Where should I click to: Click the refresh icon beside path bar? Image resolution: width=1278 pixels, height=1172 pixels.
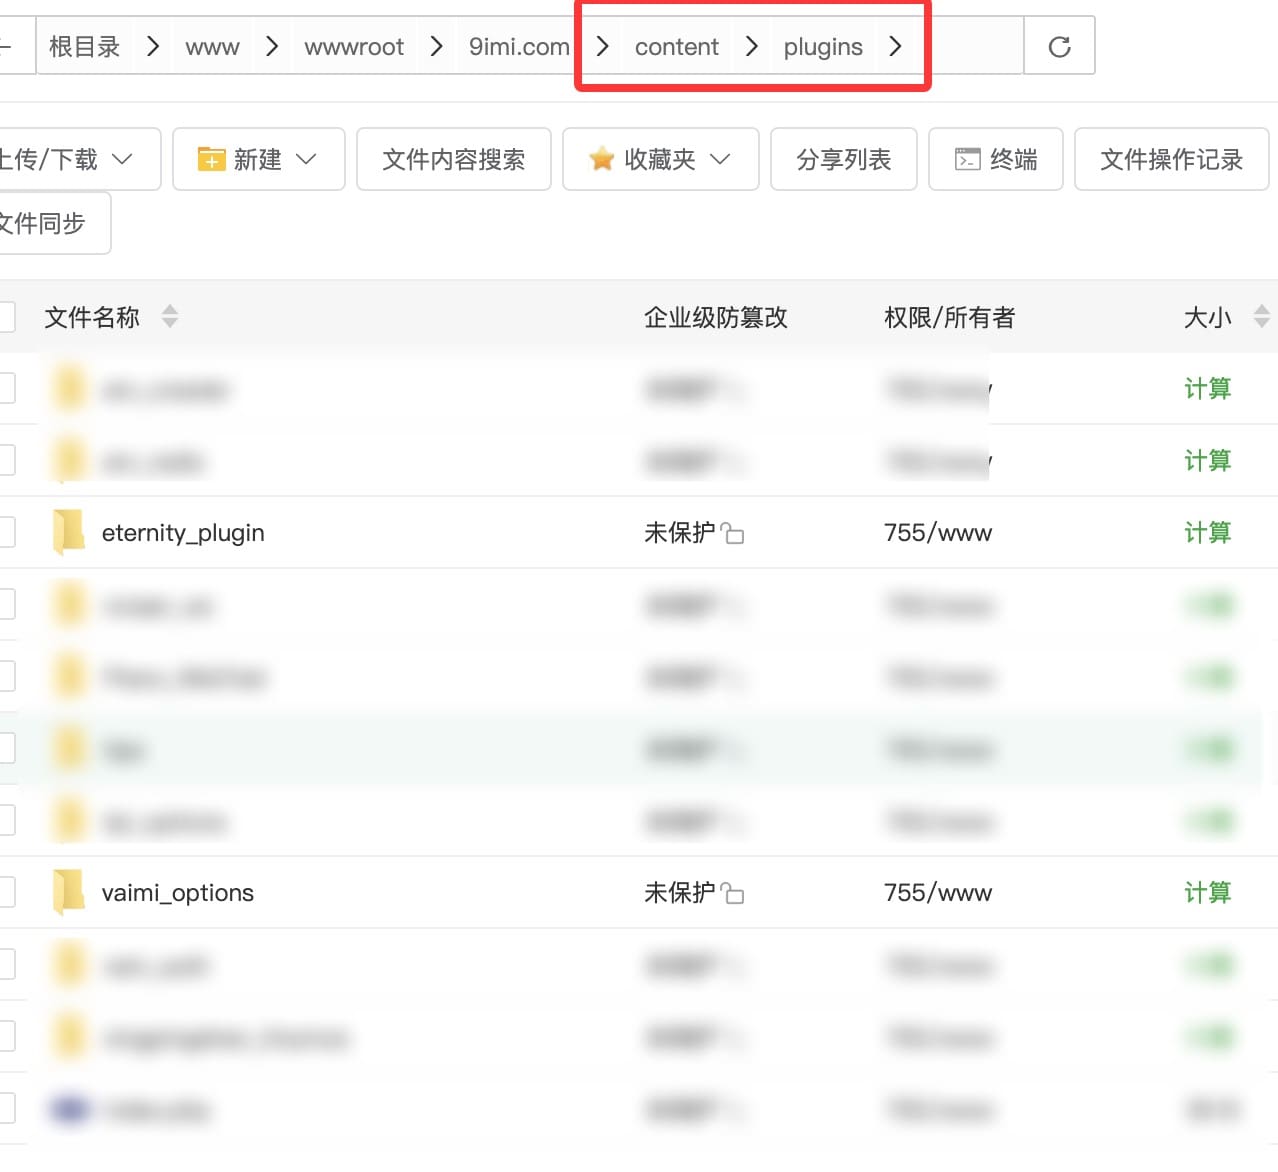point(1059,47)
